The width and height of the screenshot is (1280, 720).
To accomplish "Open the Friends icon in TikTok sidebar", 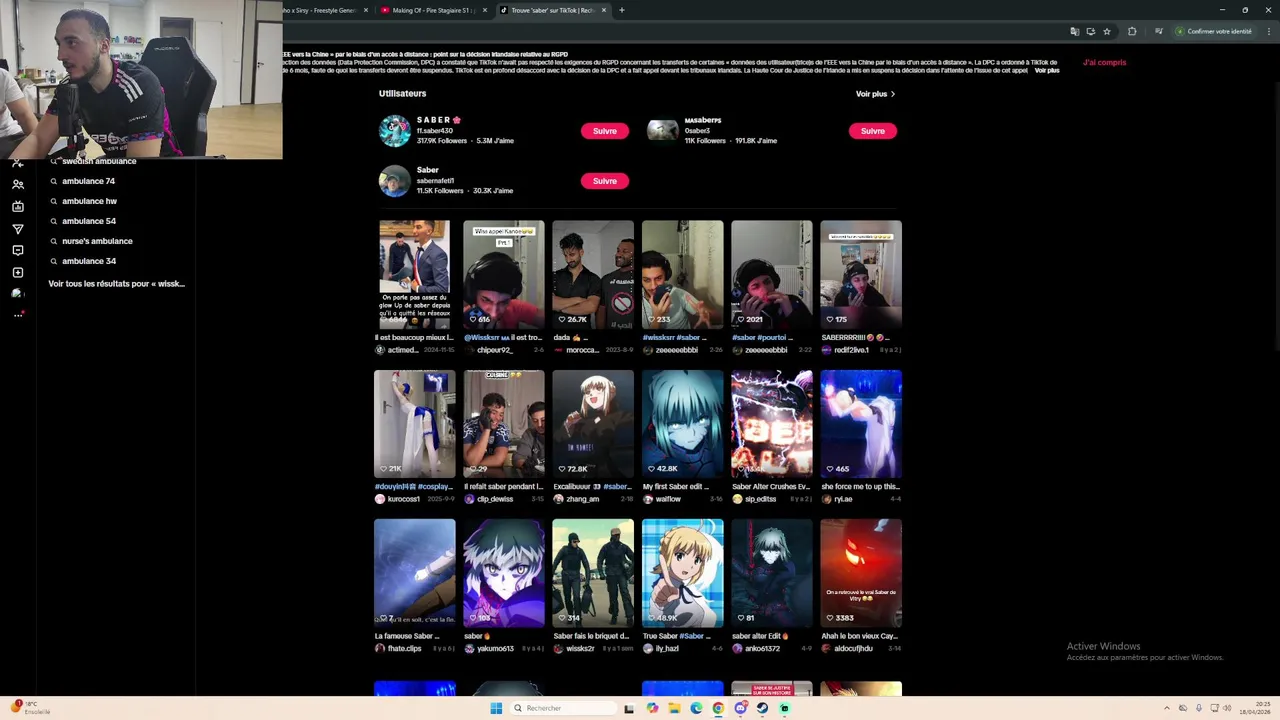I will coord(18,185).
